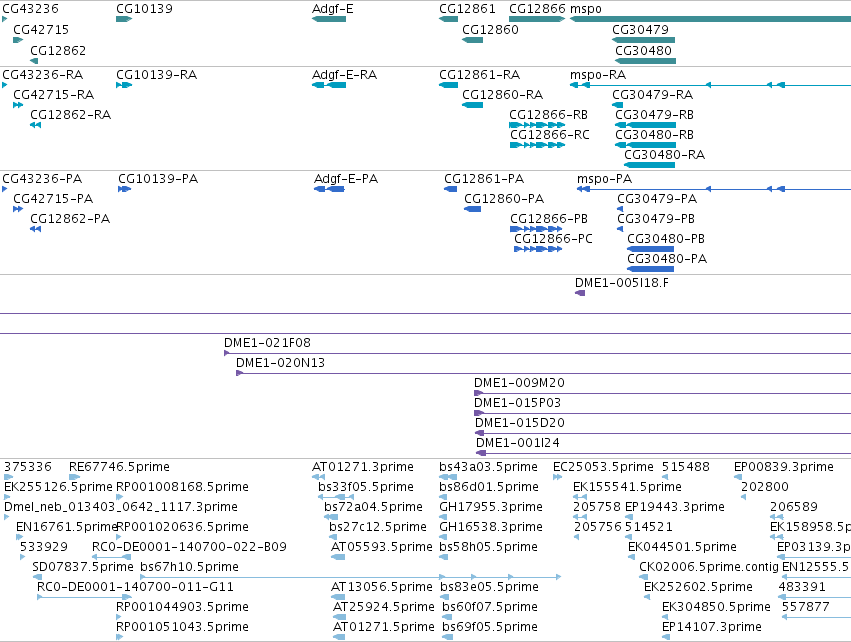This screenshot has height=642, width=851.
Task: Select the CG12860 gene label
Action: click(x=490, y=29)
